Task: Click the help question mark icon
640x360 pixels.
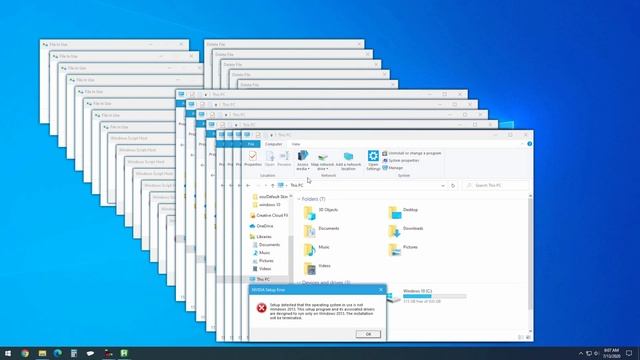Action: [529, 144]
